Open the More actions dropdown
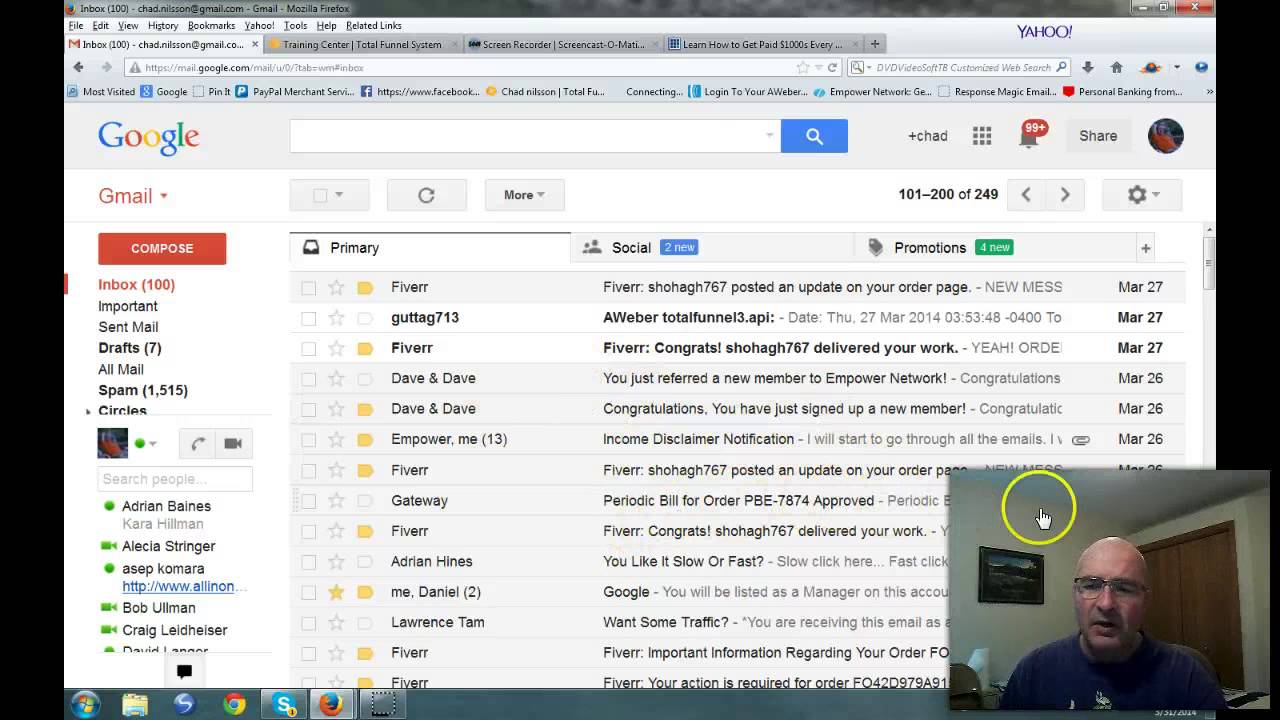The image size is (1280, 720). (524, 195)
